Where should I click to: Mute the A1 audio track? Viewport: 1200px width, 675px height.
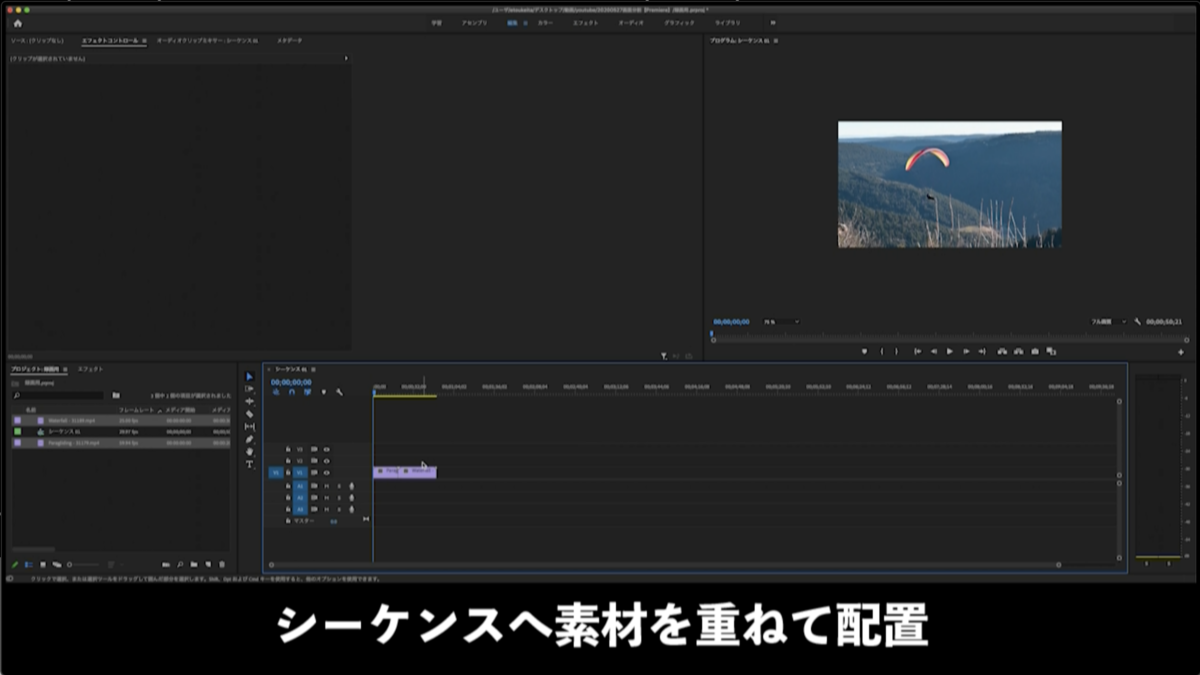point(327,486)
